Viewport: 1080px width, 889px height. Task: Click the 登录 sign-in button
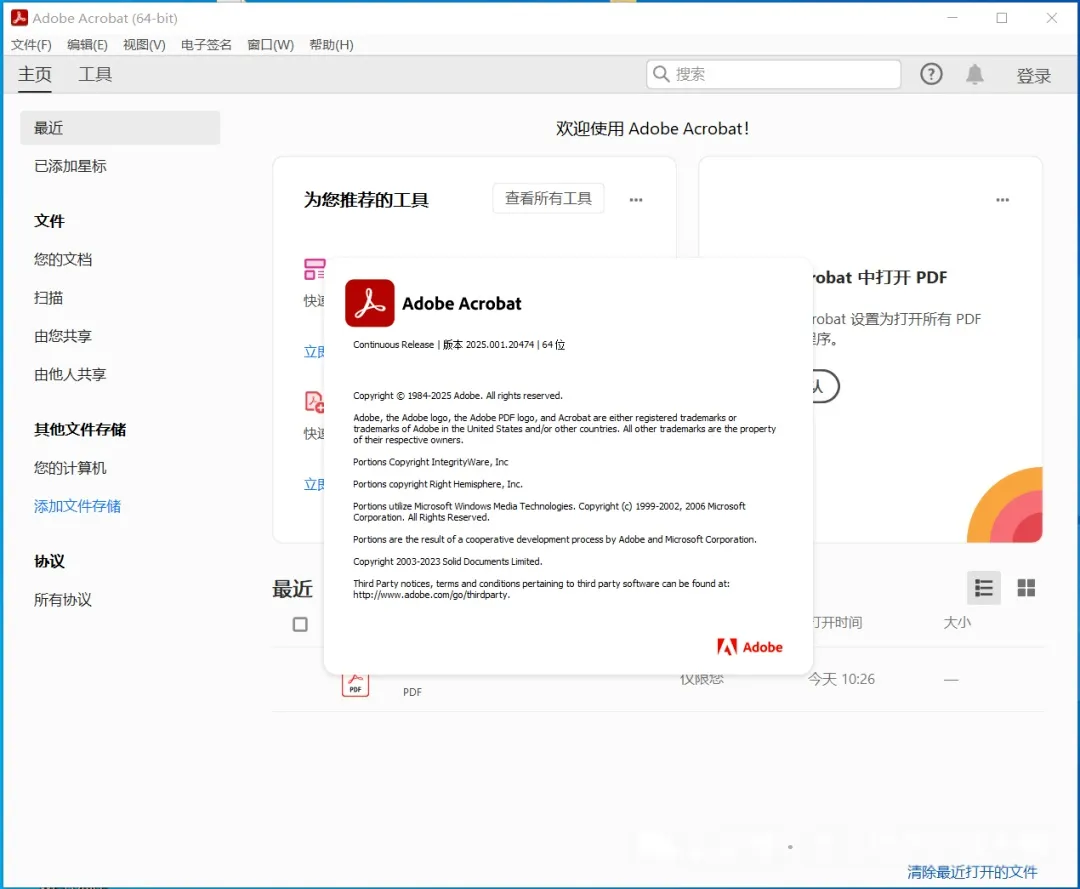[x=1034, y=76]
